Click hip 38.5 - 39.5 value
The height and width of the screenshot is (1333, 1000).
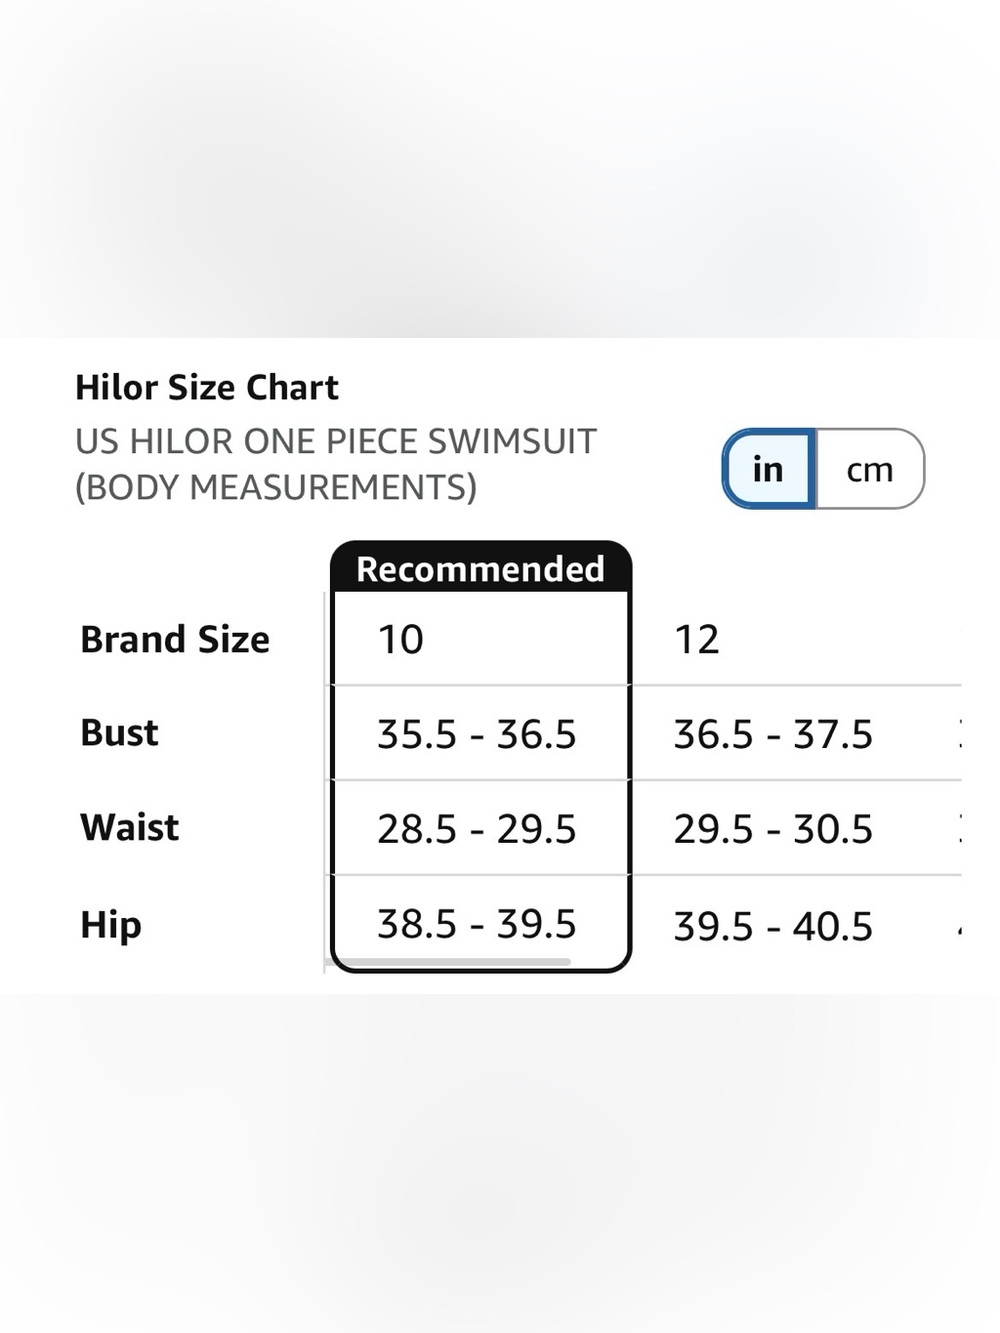[x=477, y=924]
